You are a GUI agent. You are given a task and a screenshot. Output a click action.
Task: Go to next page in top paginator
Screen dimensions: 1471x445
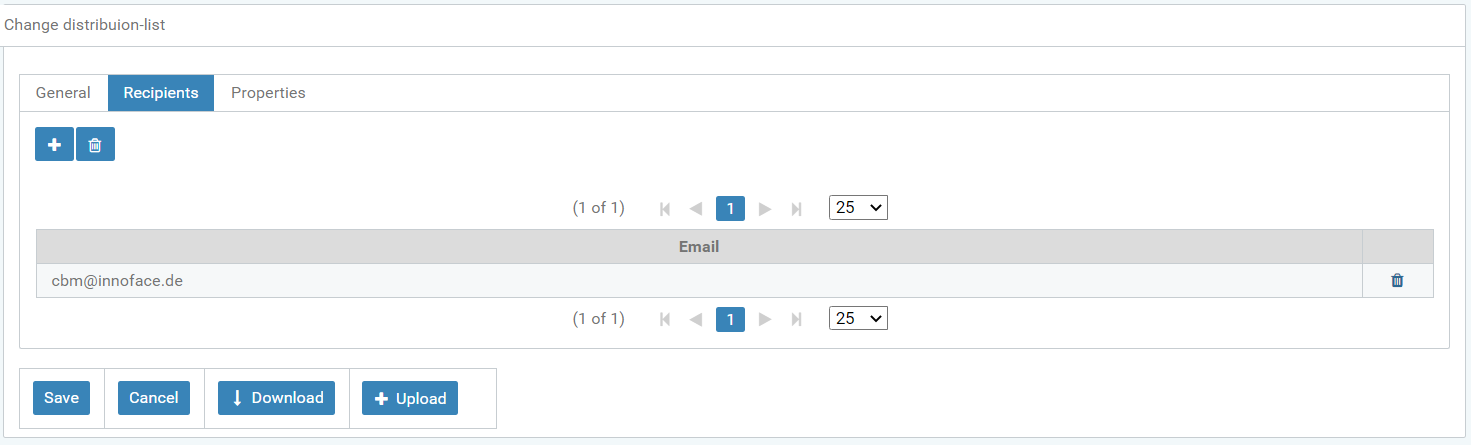(765, 209)
